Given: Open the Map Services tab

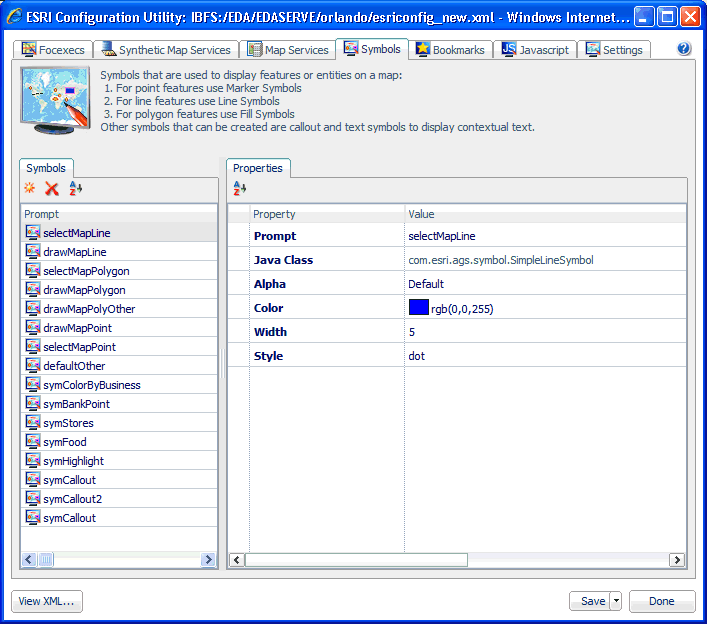Looking at the screenshot, I should (288, 50).
